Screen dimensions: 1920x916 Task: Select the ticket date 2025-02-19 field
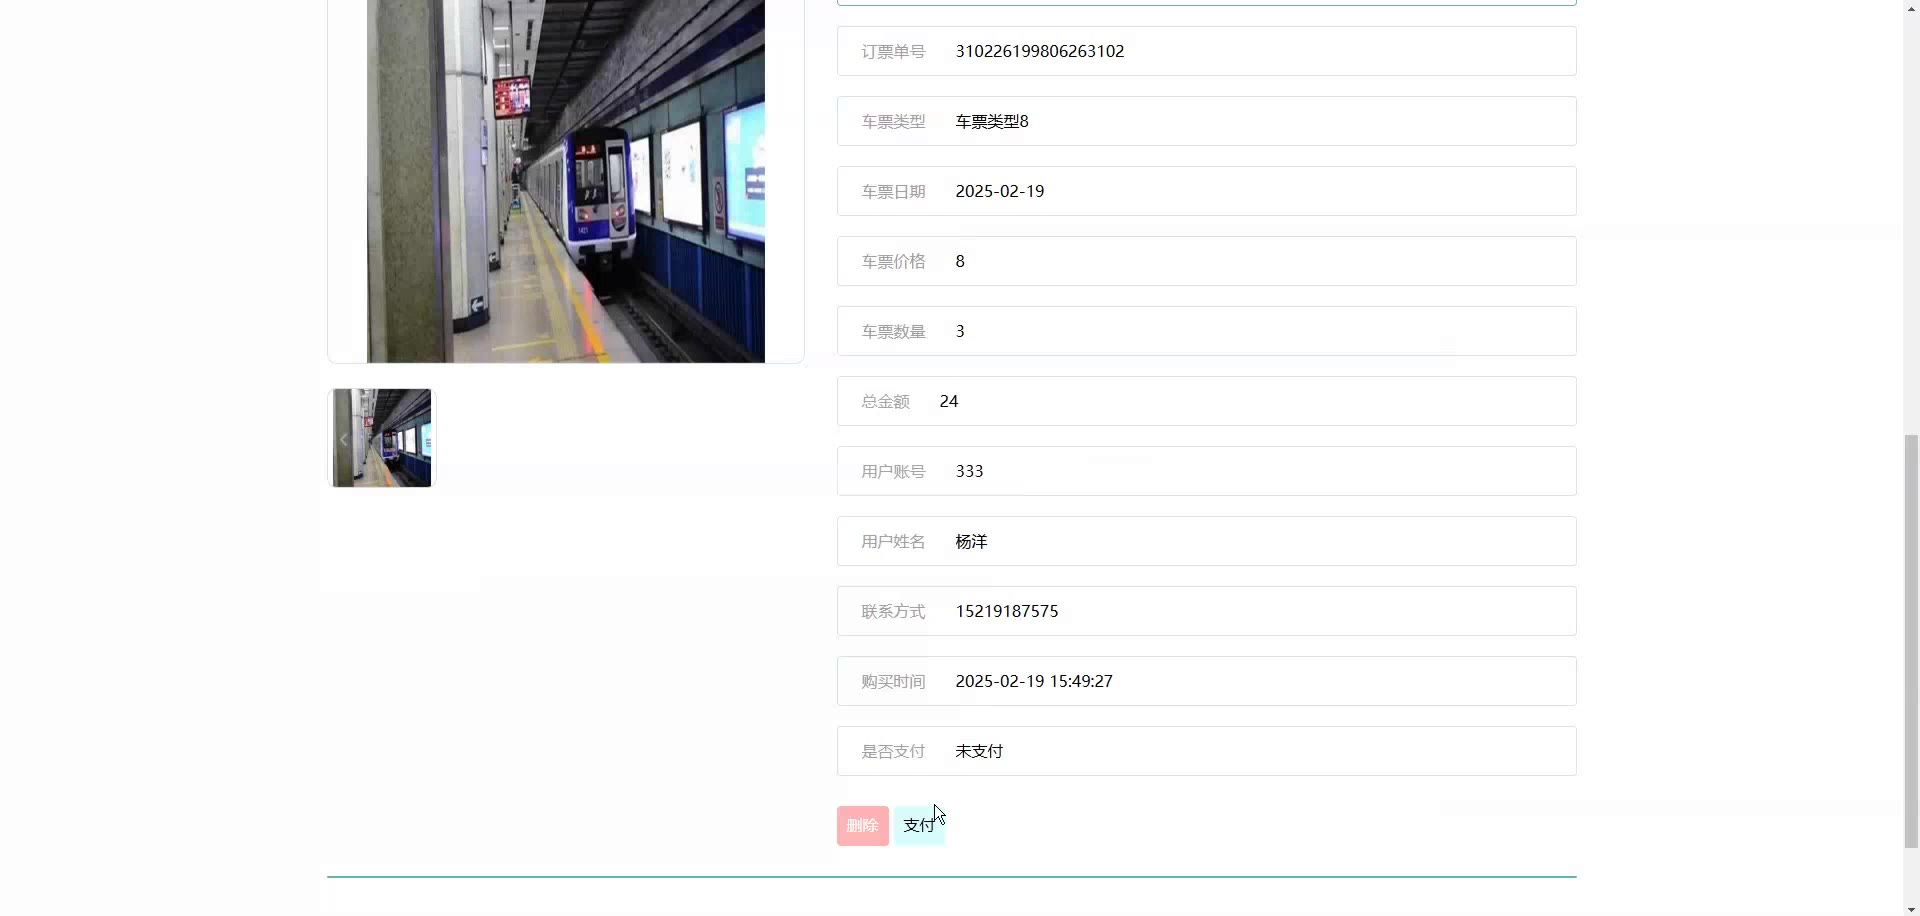[1207, 191]
